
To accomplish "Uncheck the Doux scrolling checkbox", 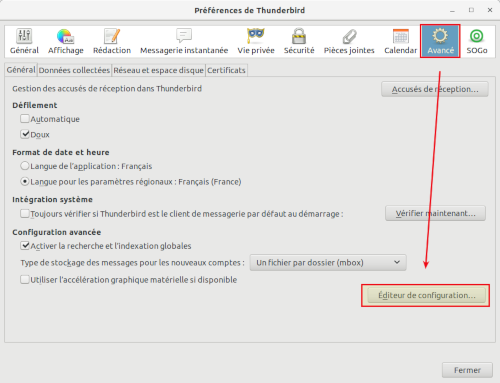I will [x=25, y=134].
